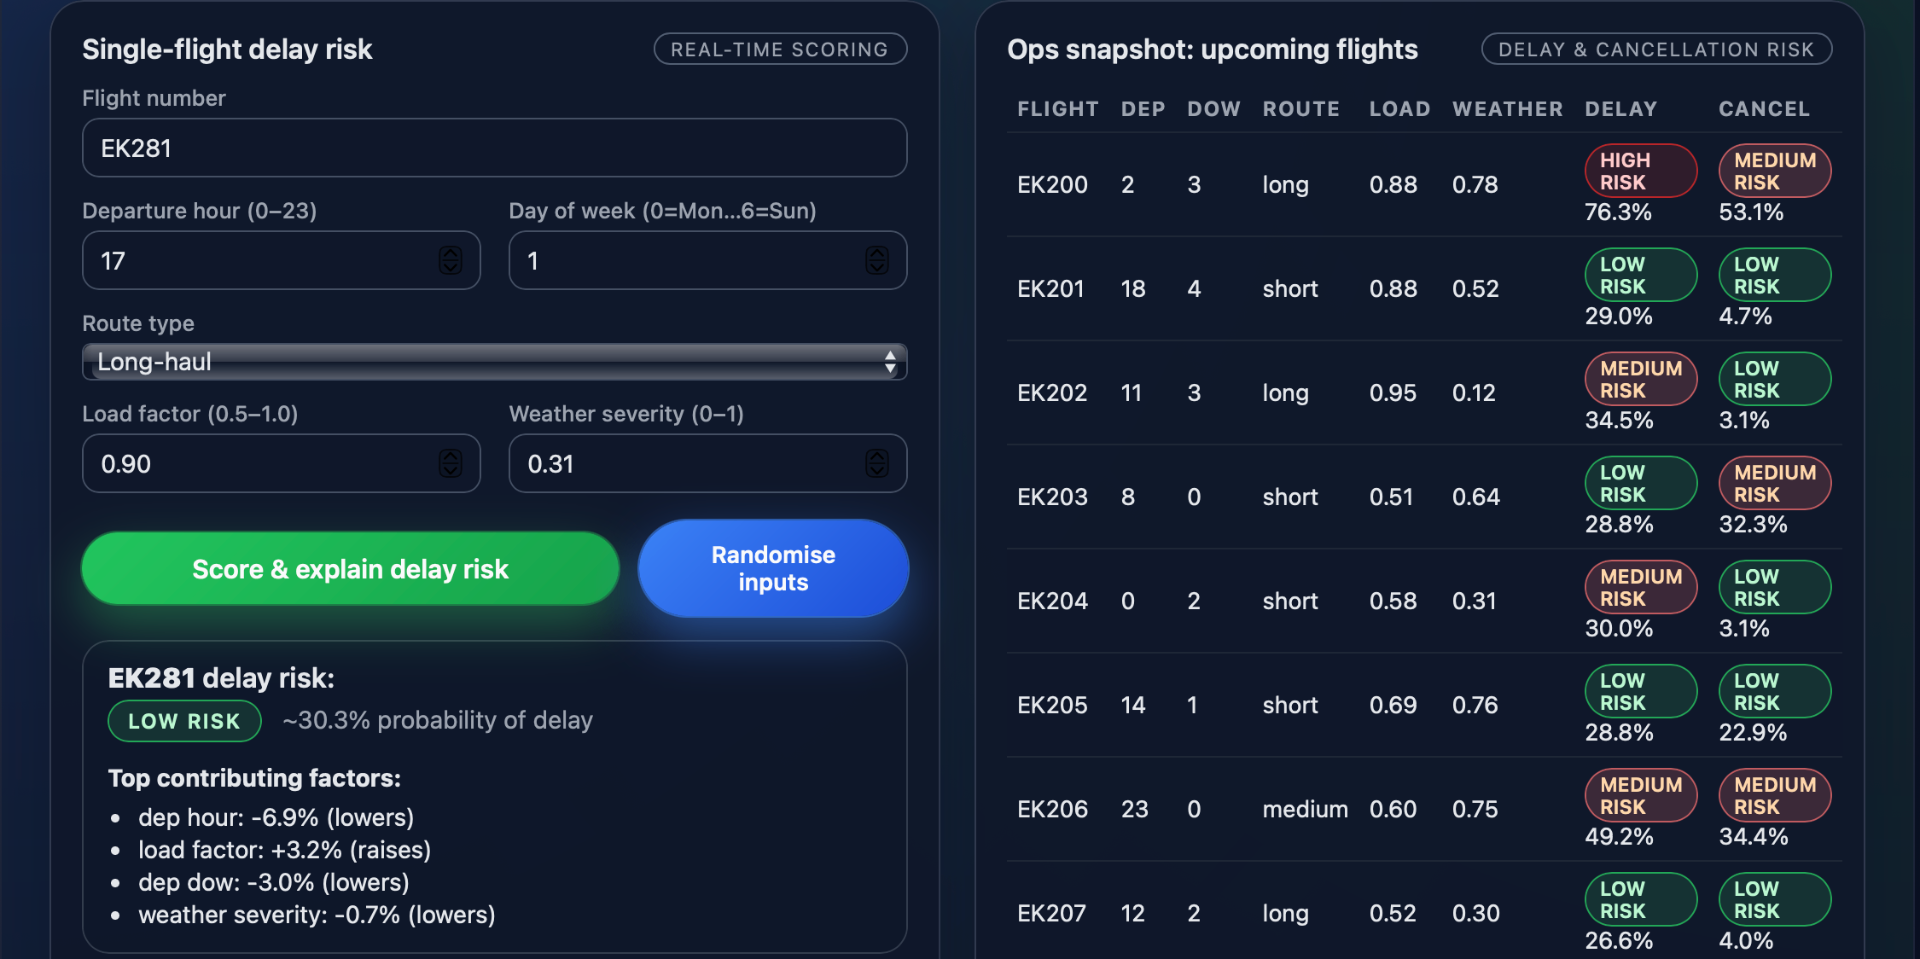Sort the table by the CANCEL column header
The width and height of the screenshot is (1920, 959).
point(1763,109)
